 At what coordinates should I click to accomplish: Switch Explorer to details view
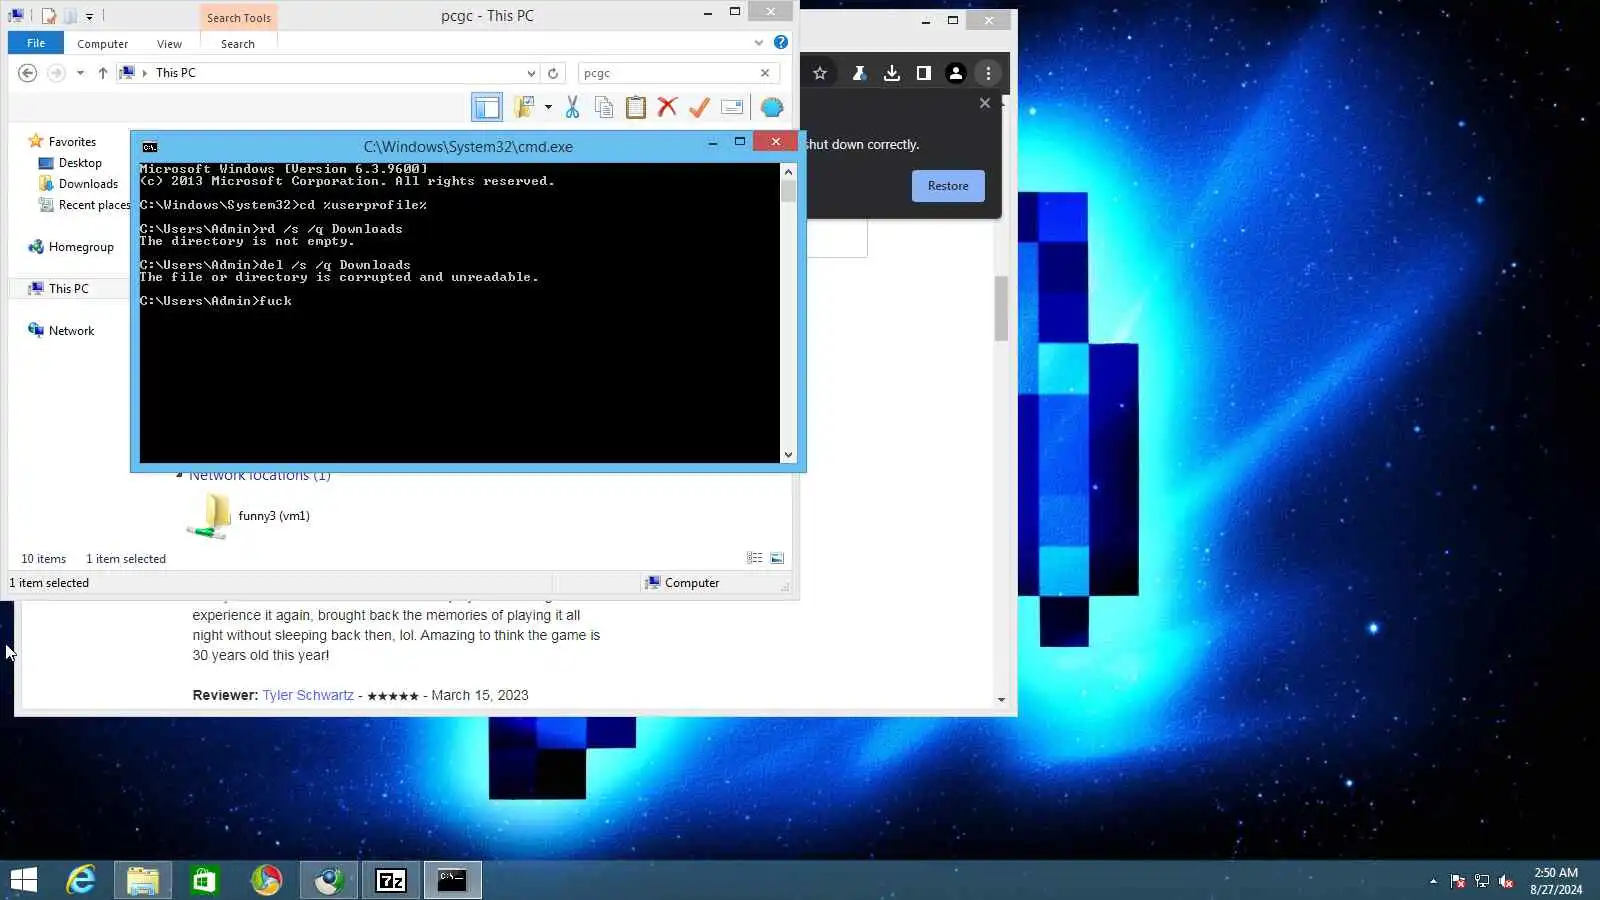click(x=755, y=558)
